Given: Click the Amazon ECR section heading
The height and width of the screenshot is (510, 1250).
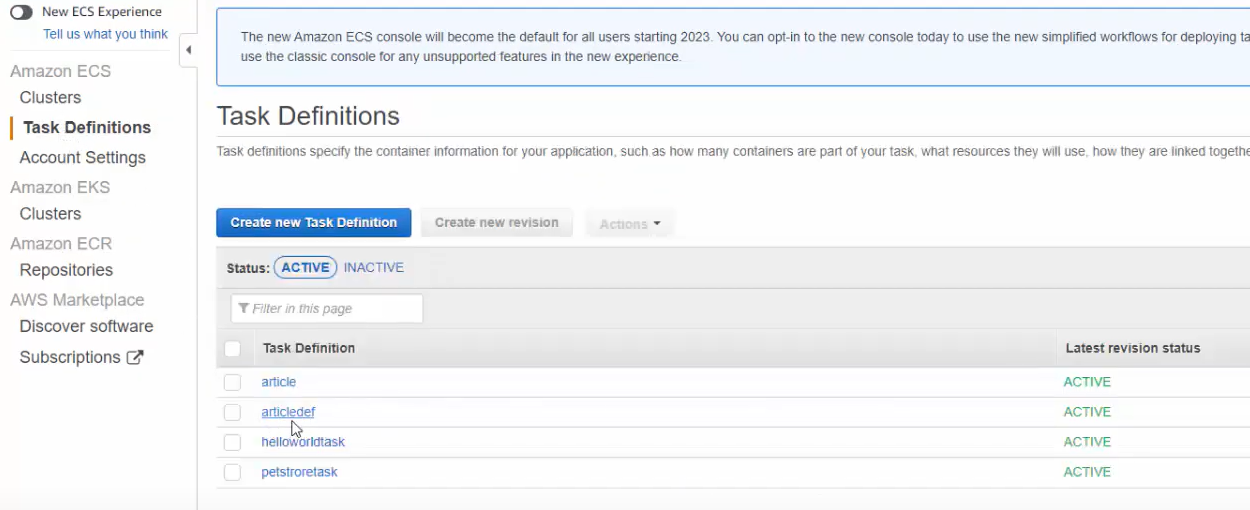Looking at the screenshot, I should 61,244.
